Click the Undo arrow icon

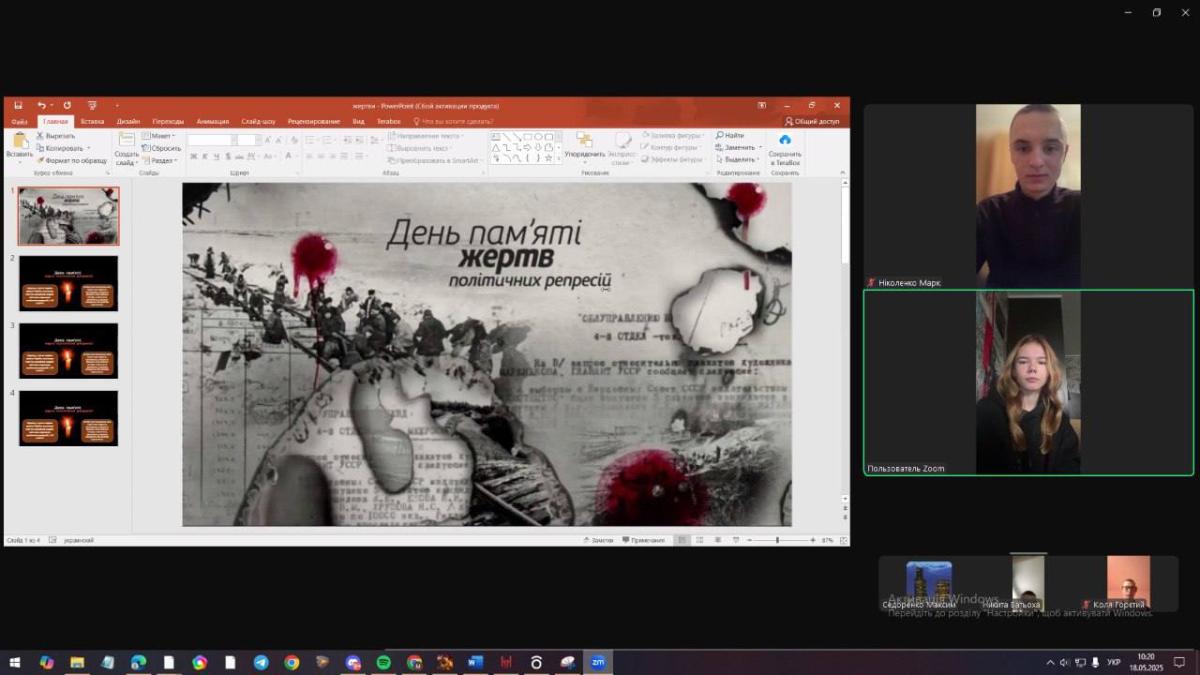(42, 105)
